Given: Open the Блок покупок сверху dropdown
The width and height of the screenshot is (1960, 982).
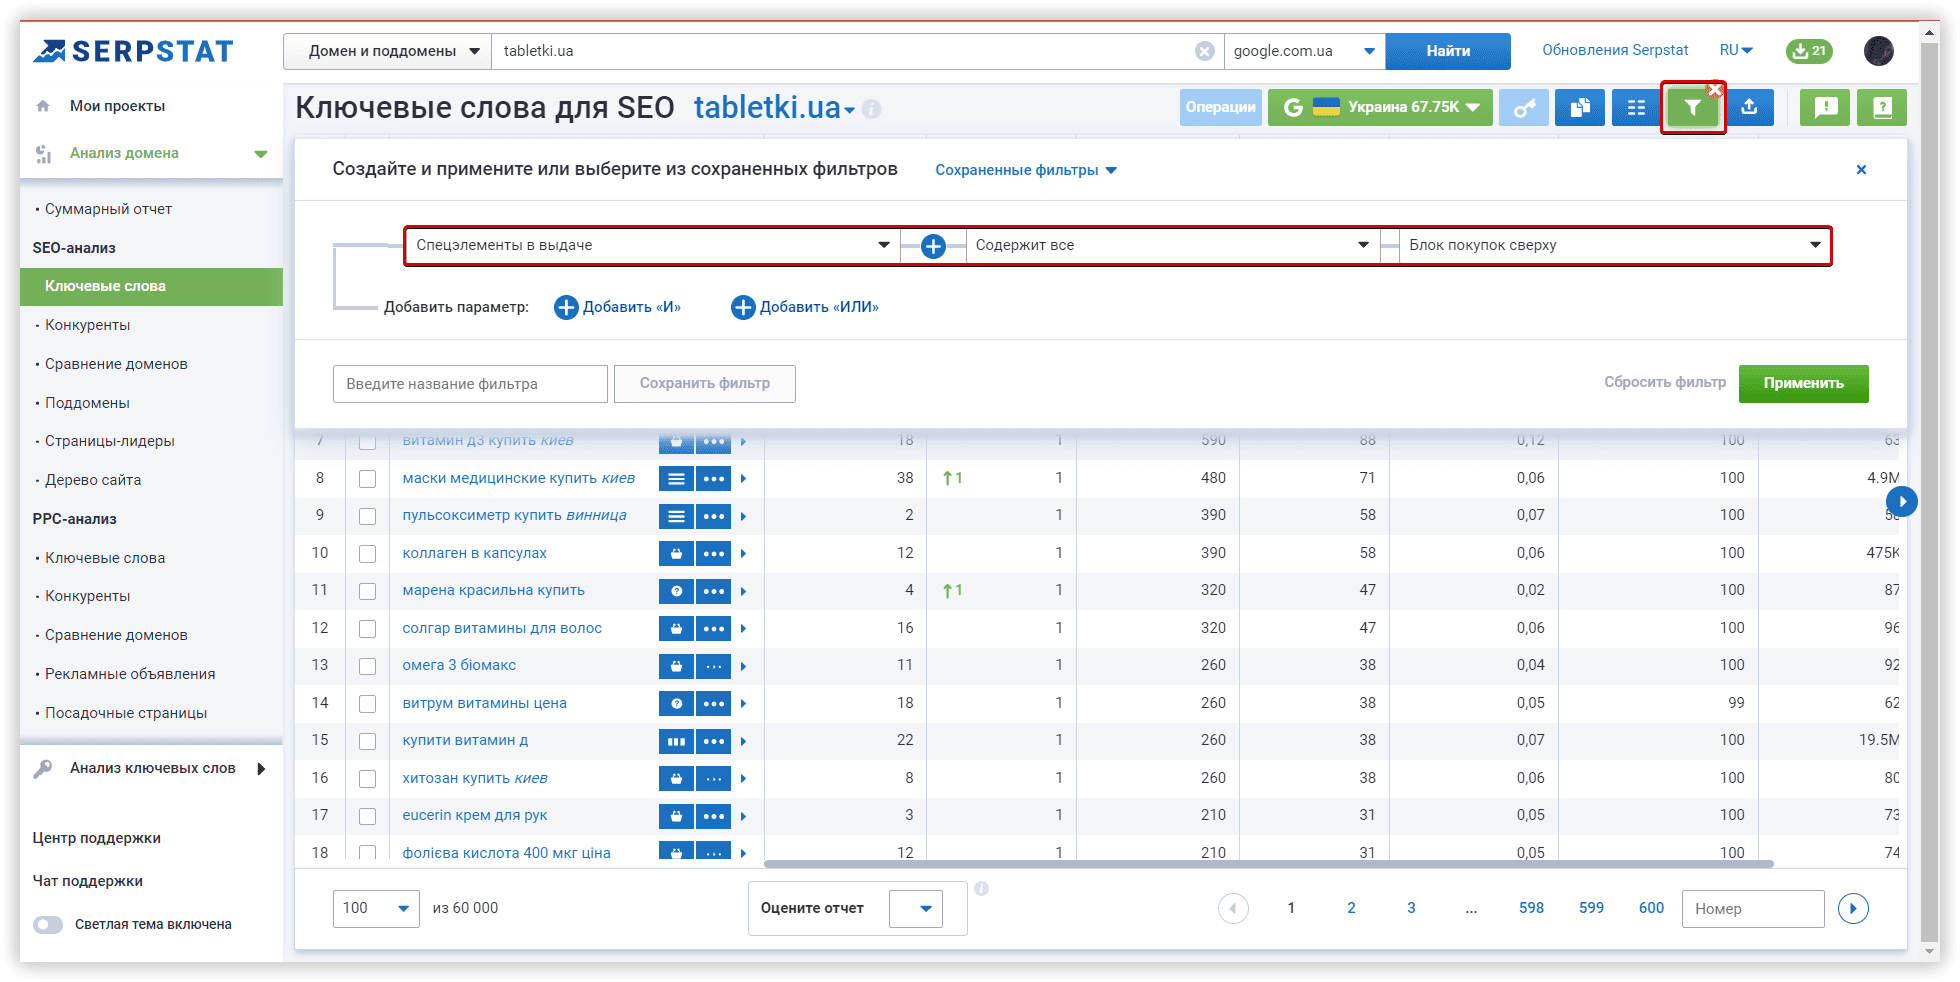Looking at the screenshot, I should coord(1615,246).
